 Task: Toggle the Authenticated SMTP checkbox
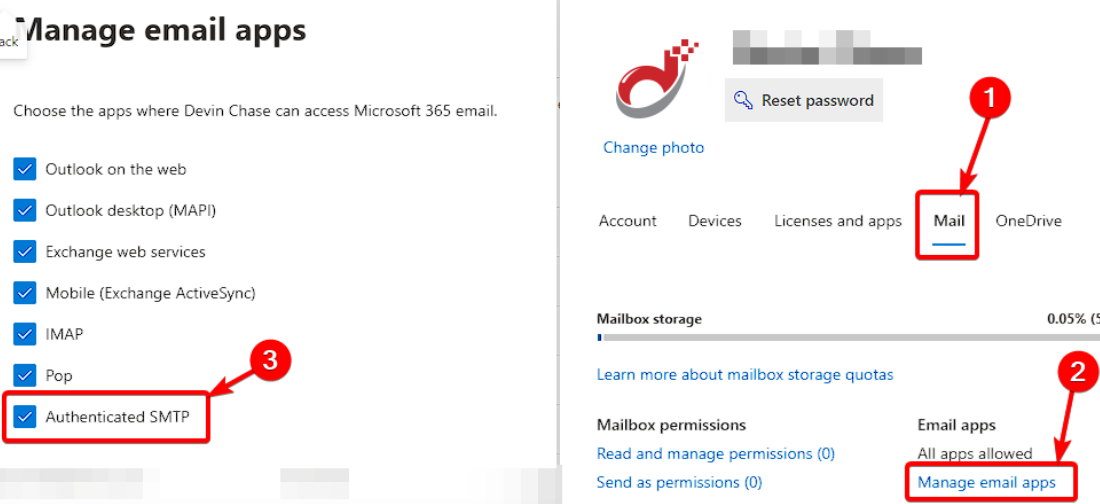(25, 416)
